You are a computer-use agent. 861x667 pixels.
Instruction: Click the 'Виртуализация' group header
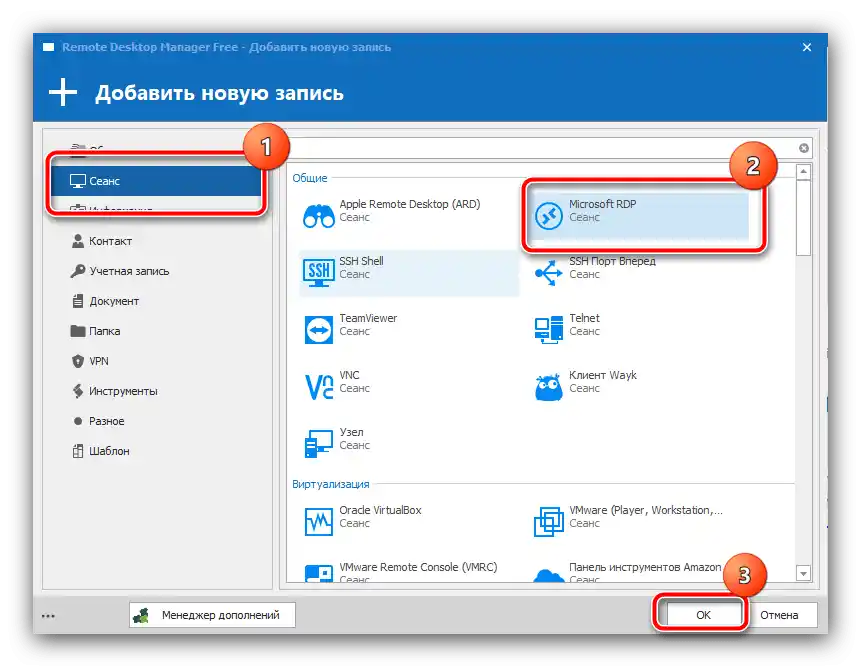(331, 484)
